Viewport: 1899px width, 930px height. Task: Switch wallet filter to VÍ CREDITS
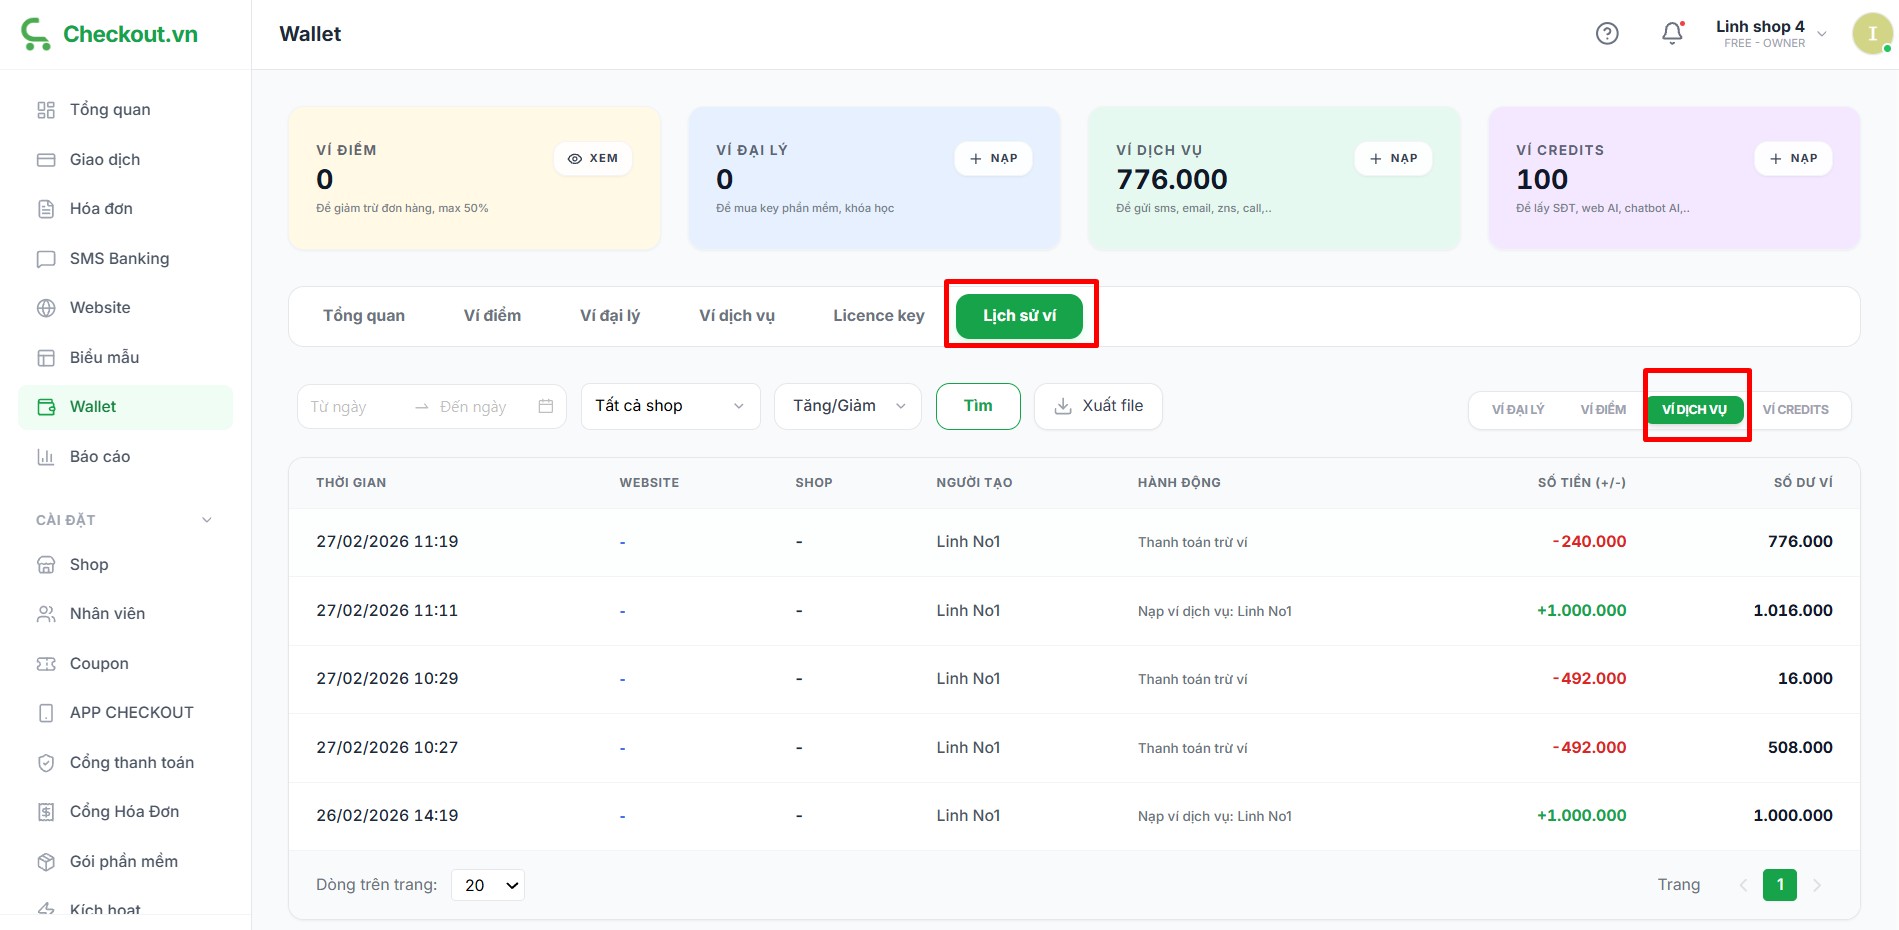[1795, 410]
